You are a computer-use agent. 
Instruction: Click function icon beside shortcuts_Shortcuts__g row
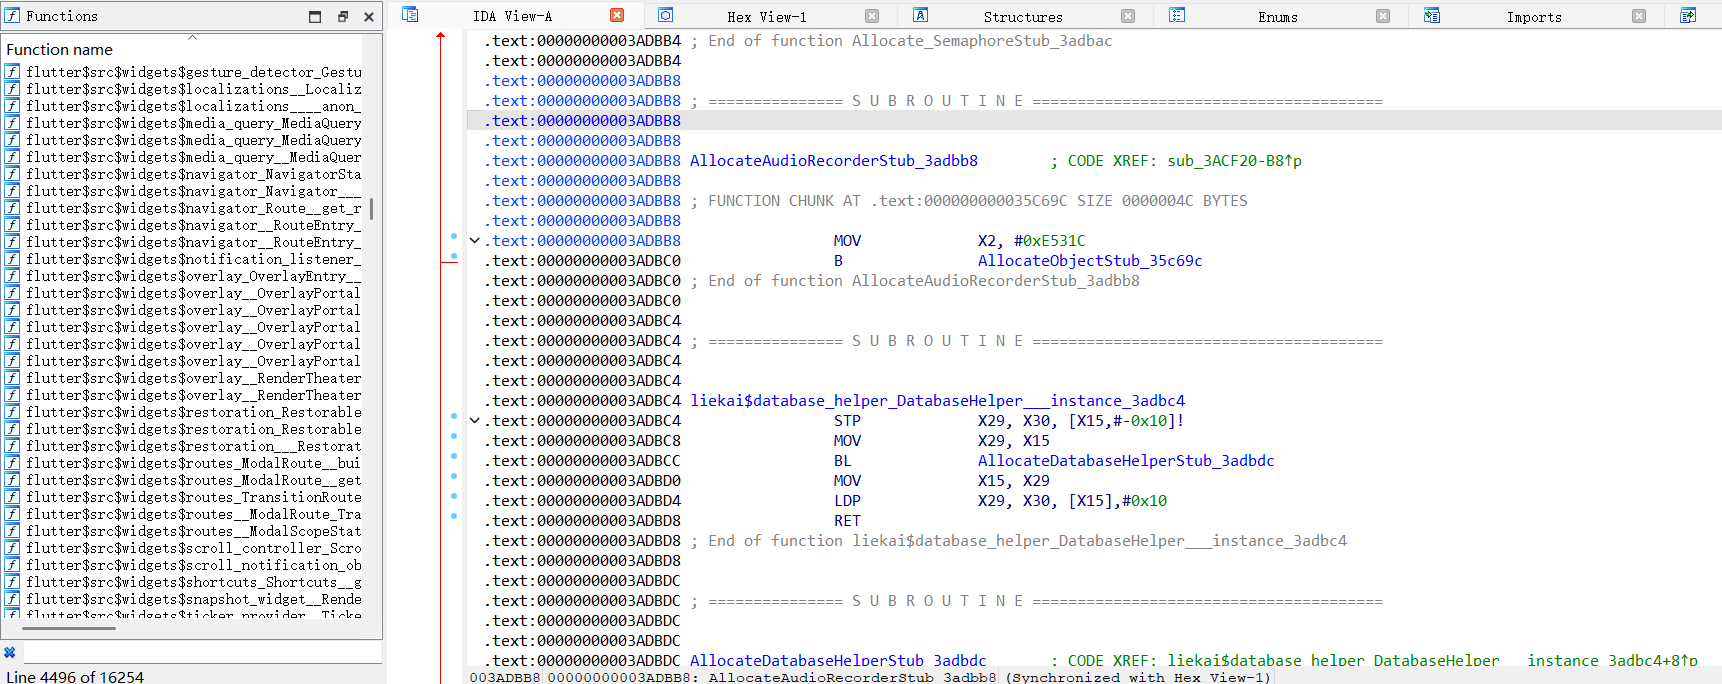point(12,582)
